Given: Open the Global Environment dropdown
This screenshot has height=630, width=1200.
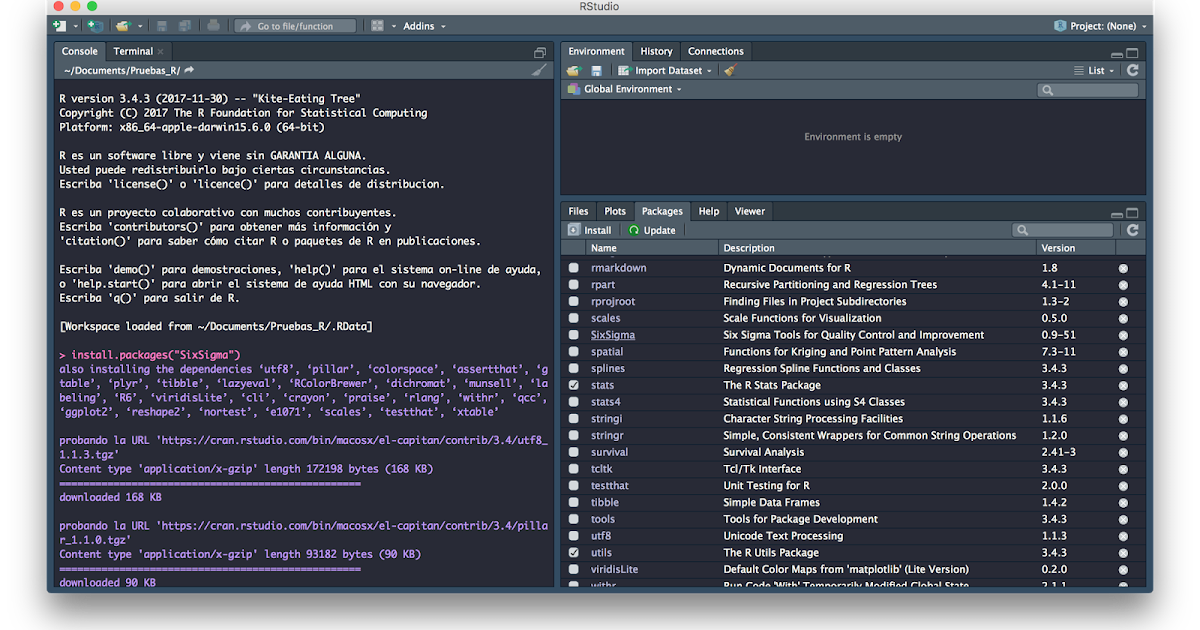Looking at the screenshot, I should point(630,89).
